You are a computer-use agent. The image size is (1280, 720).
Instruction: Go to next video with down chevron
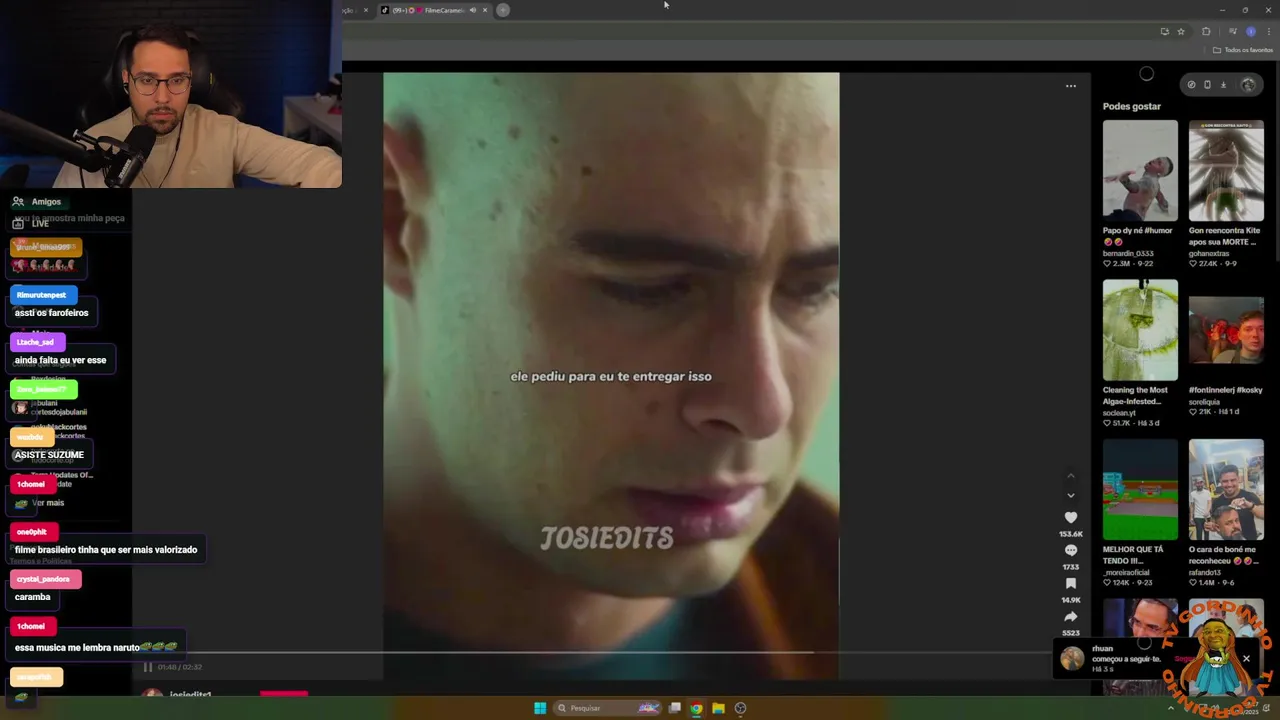tap(1071, 495)
